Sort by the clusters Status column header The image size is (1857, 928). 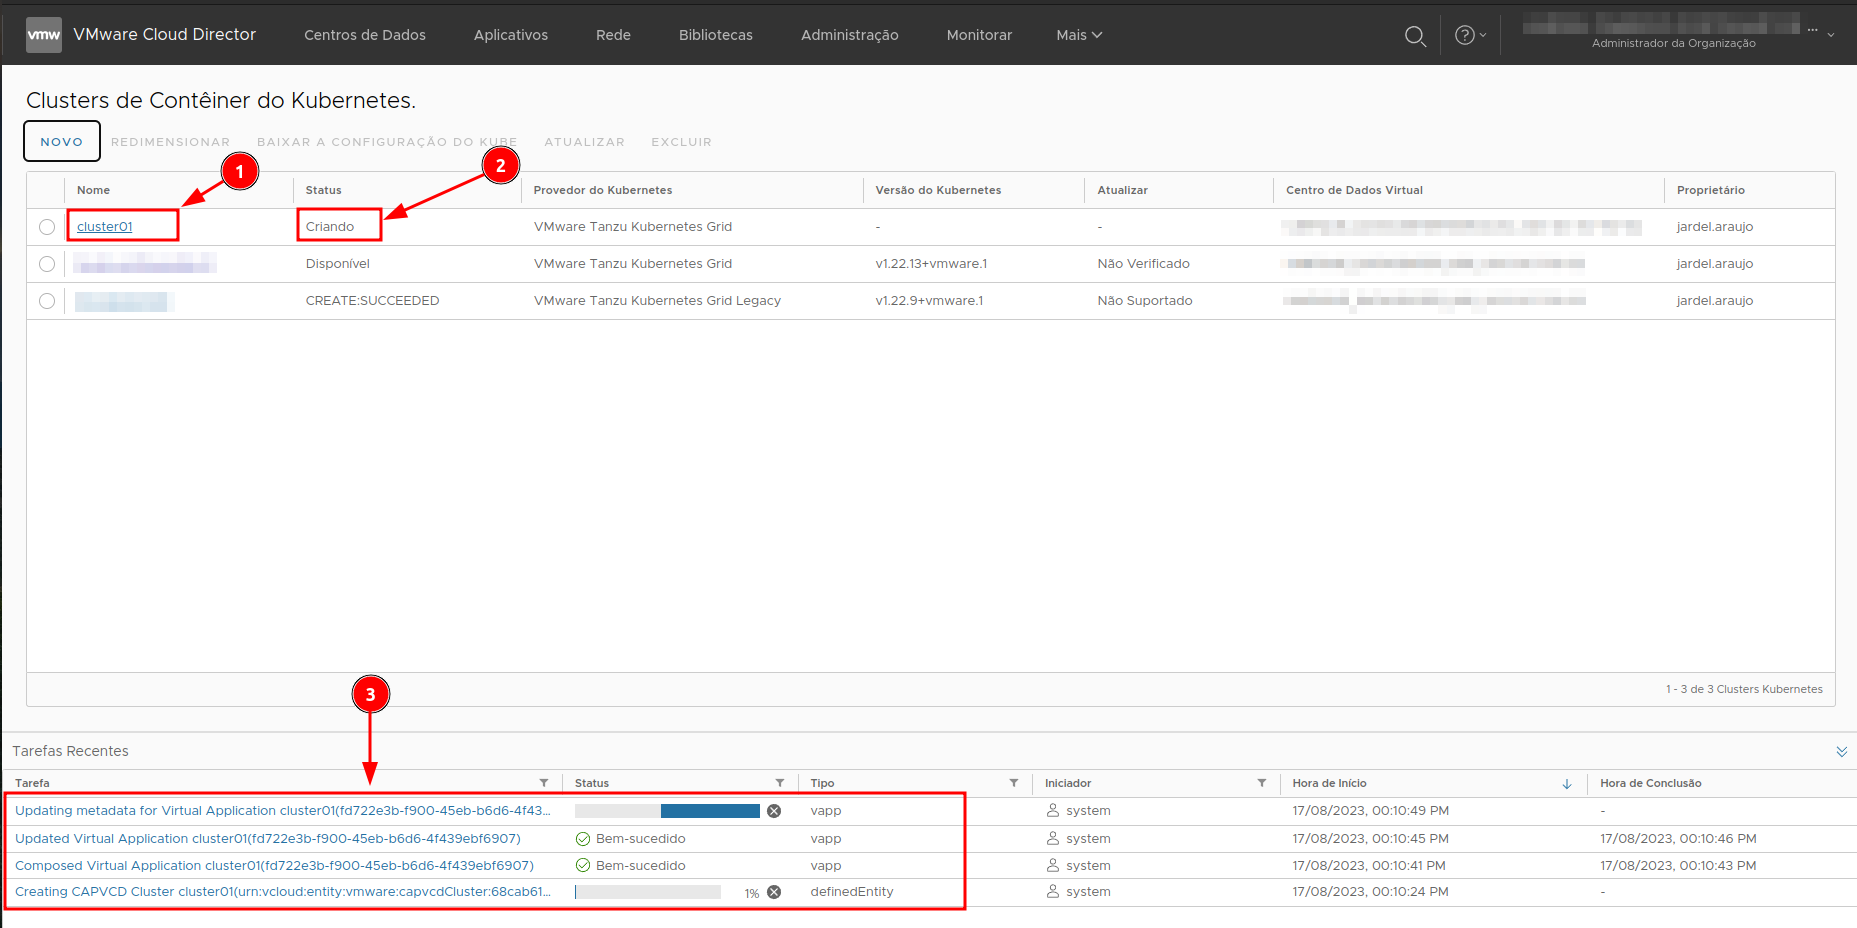click(x=324, y=190)
